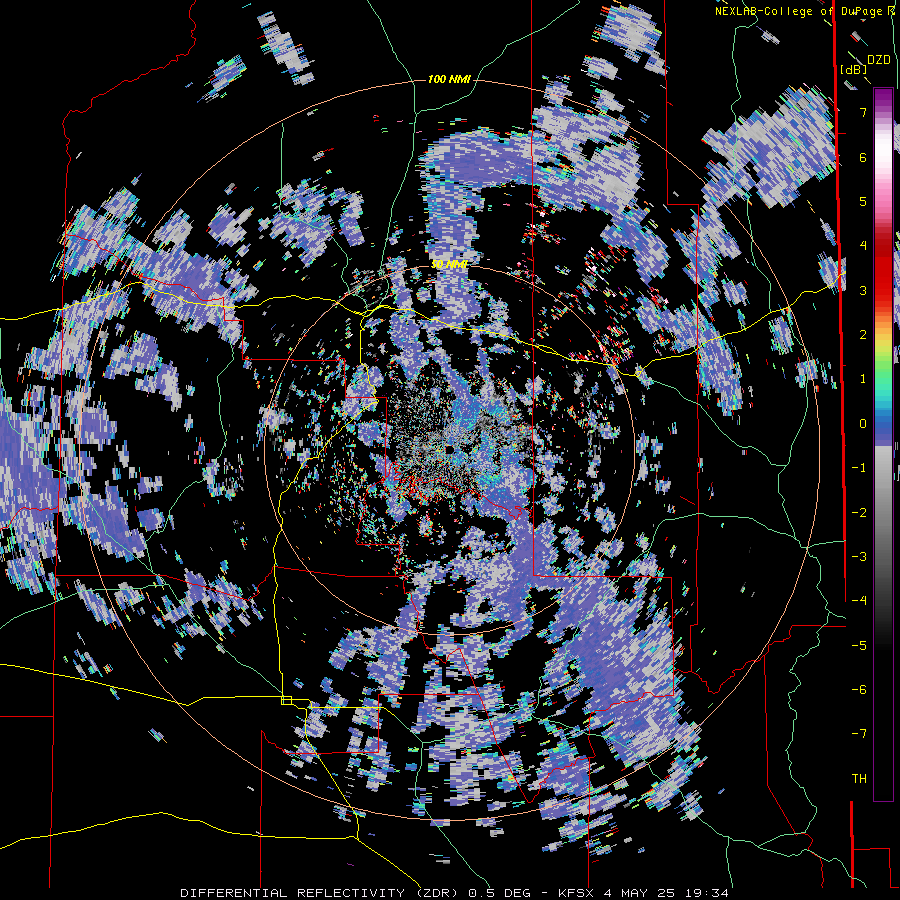Image resolution: width=900 pixels, height=900 pixels.
Task: Select the 1 value on the color scale
Action: pyautogui.click(x=863, y=379)
